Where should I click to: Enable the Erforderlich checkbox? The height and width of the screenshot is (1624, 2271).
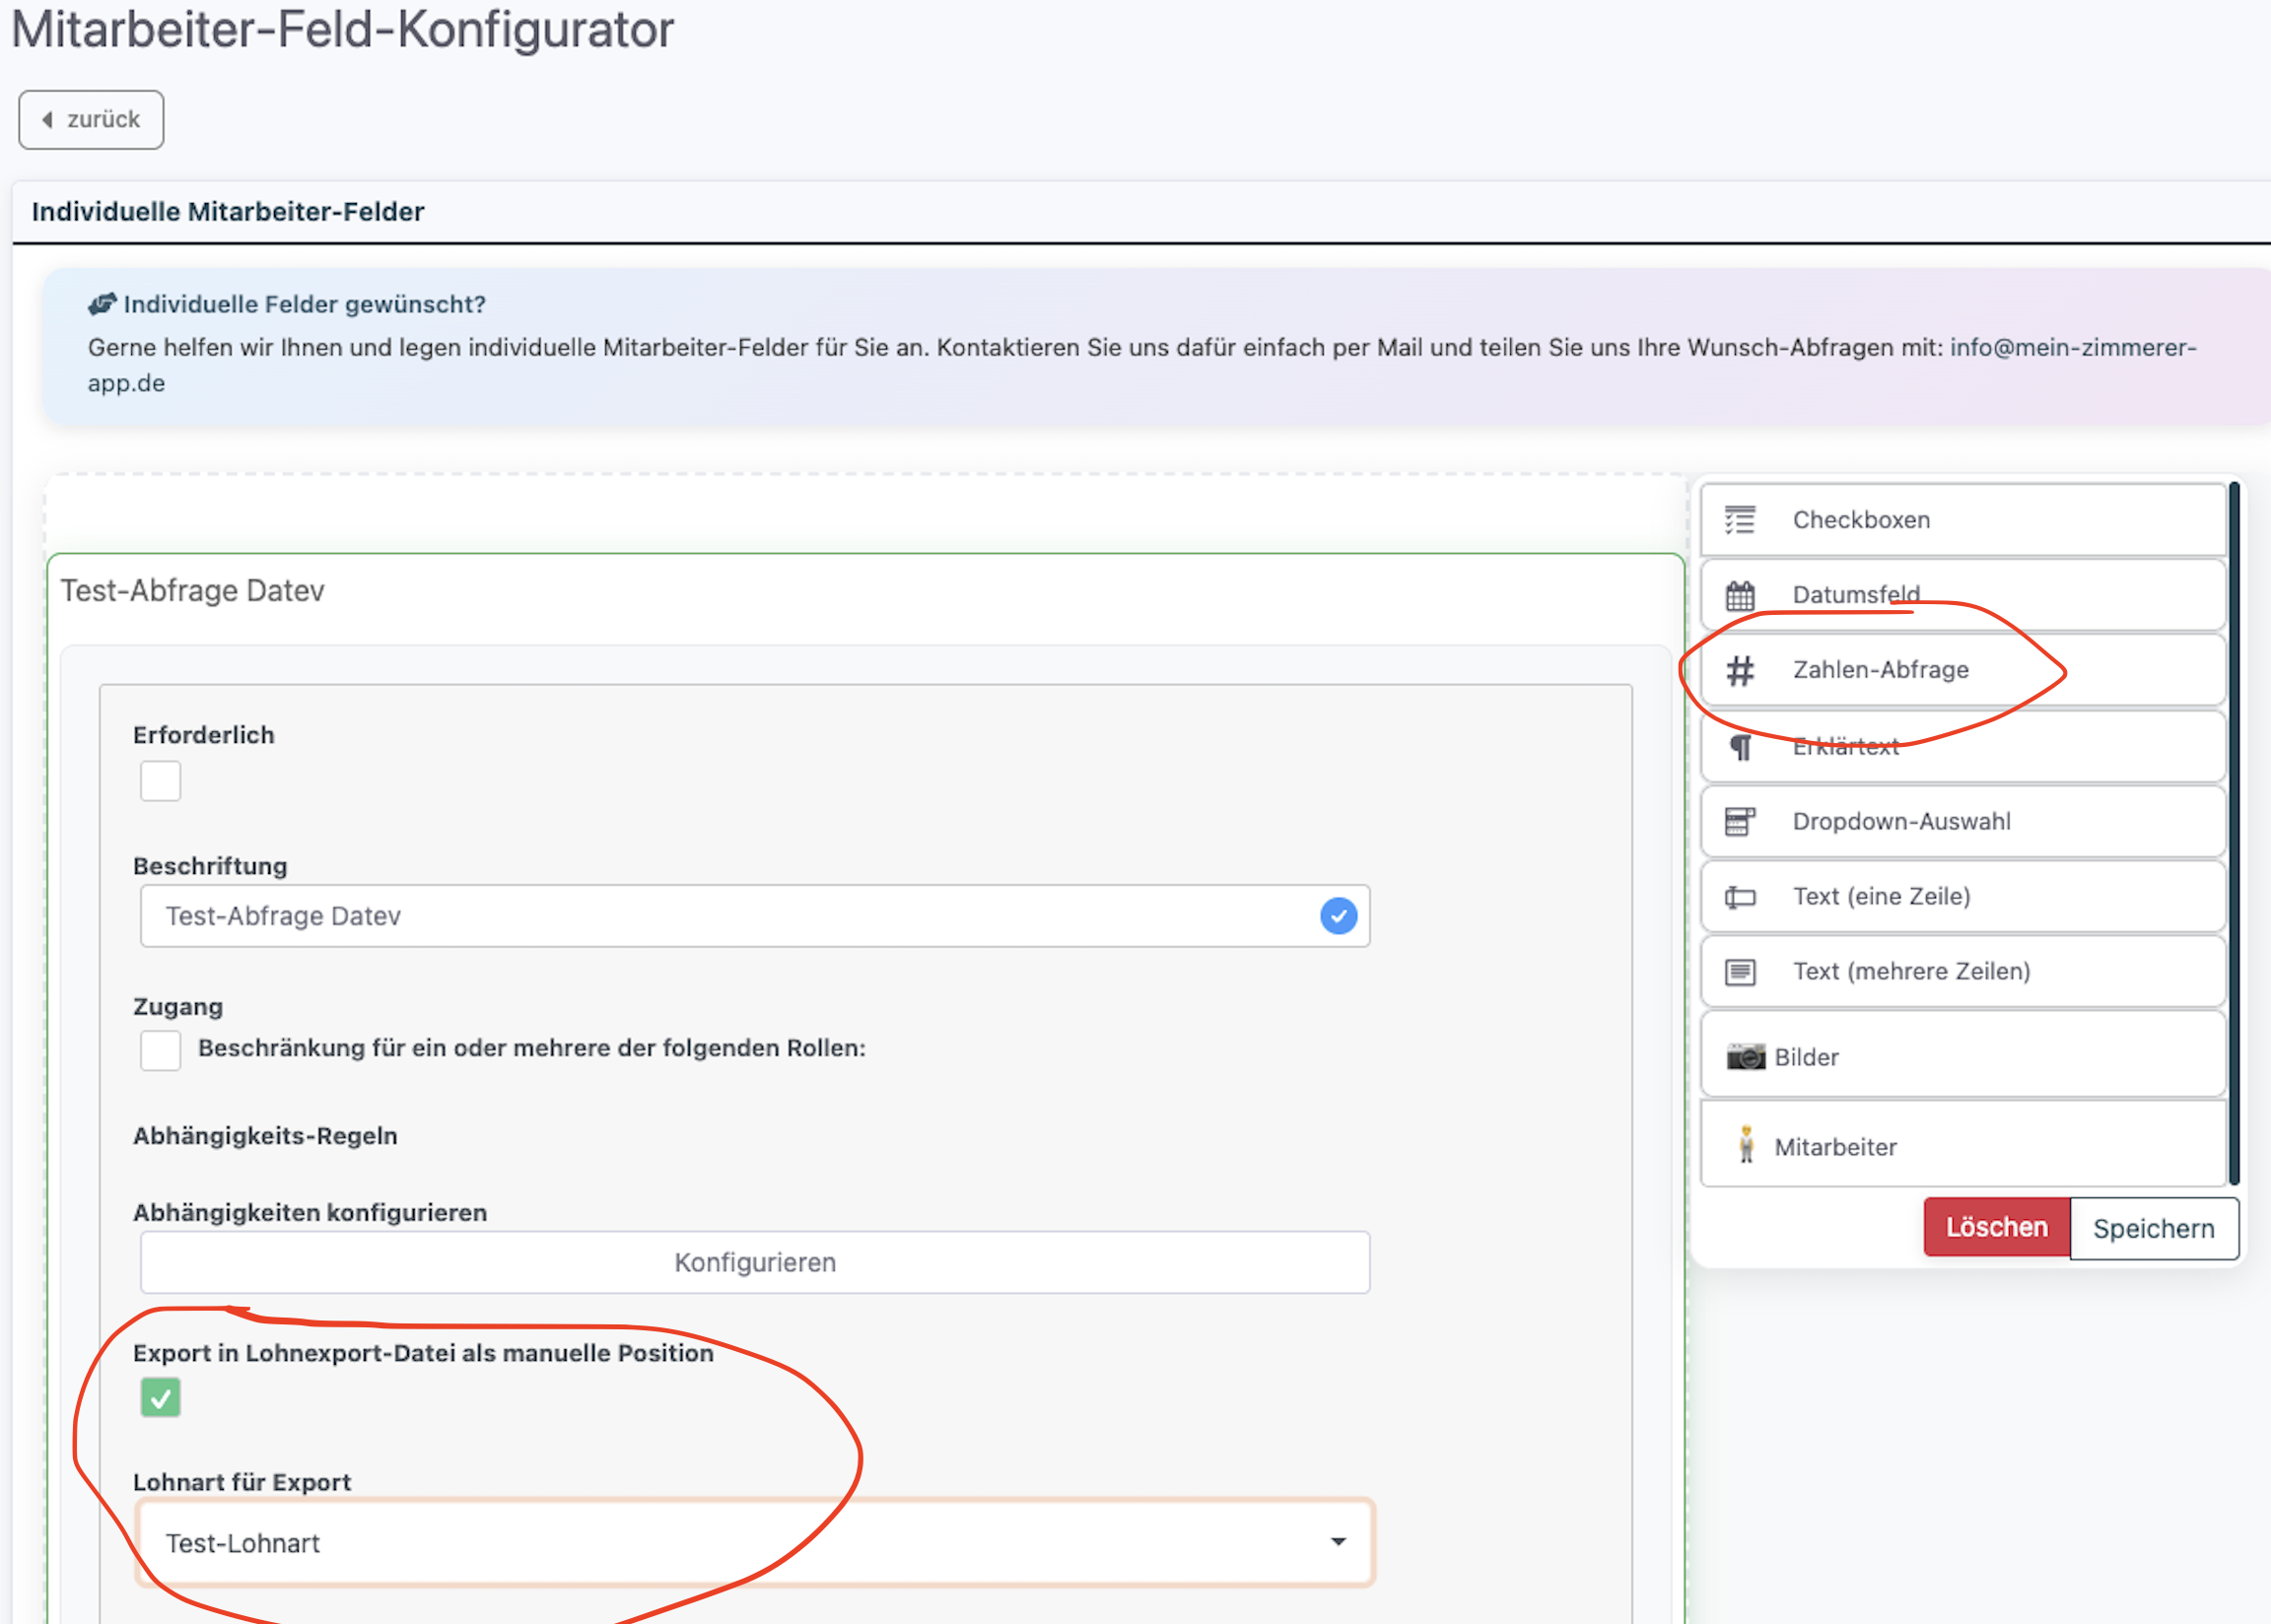click(160, 781)
